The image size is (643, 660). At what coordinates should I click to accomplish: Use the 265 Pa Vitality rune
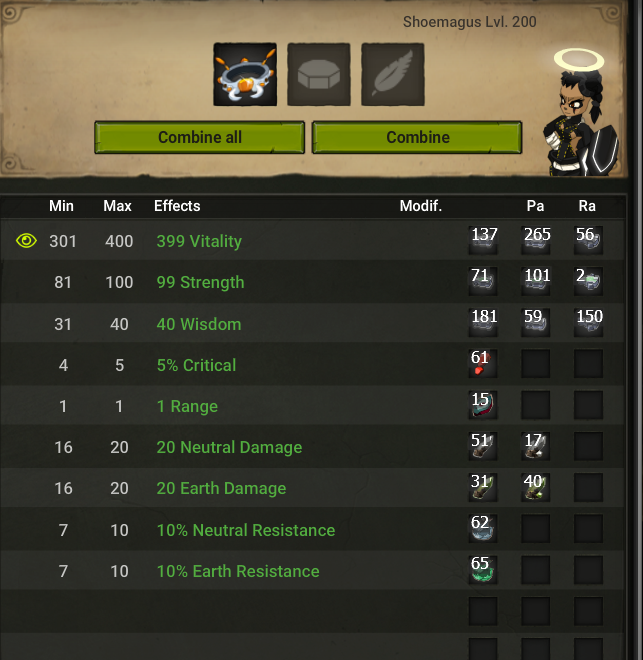tap(536, 240)
